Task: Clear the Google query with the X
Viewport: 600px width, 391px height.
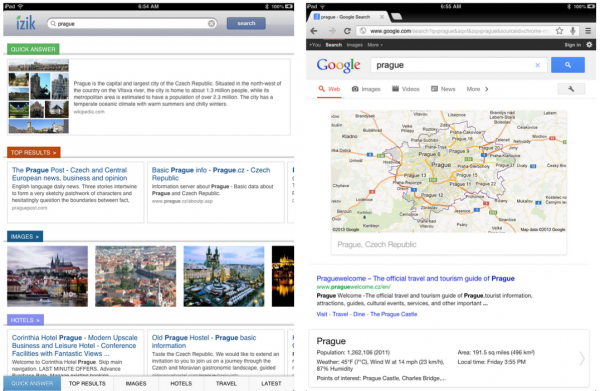Action: 537,65
